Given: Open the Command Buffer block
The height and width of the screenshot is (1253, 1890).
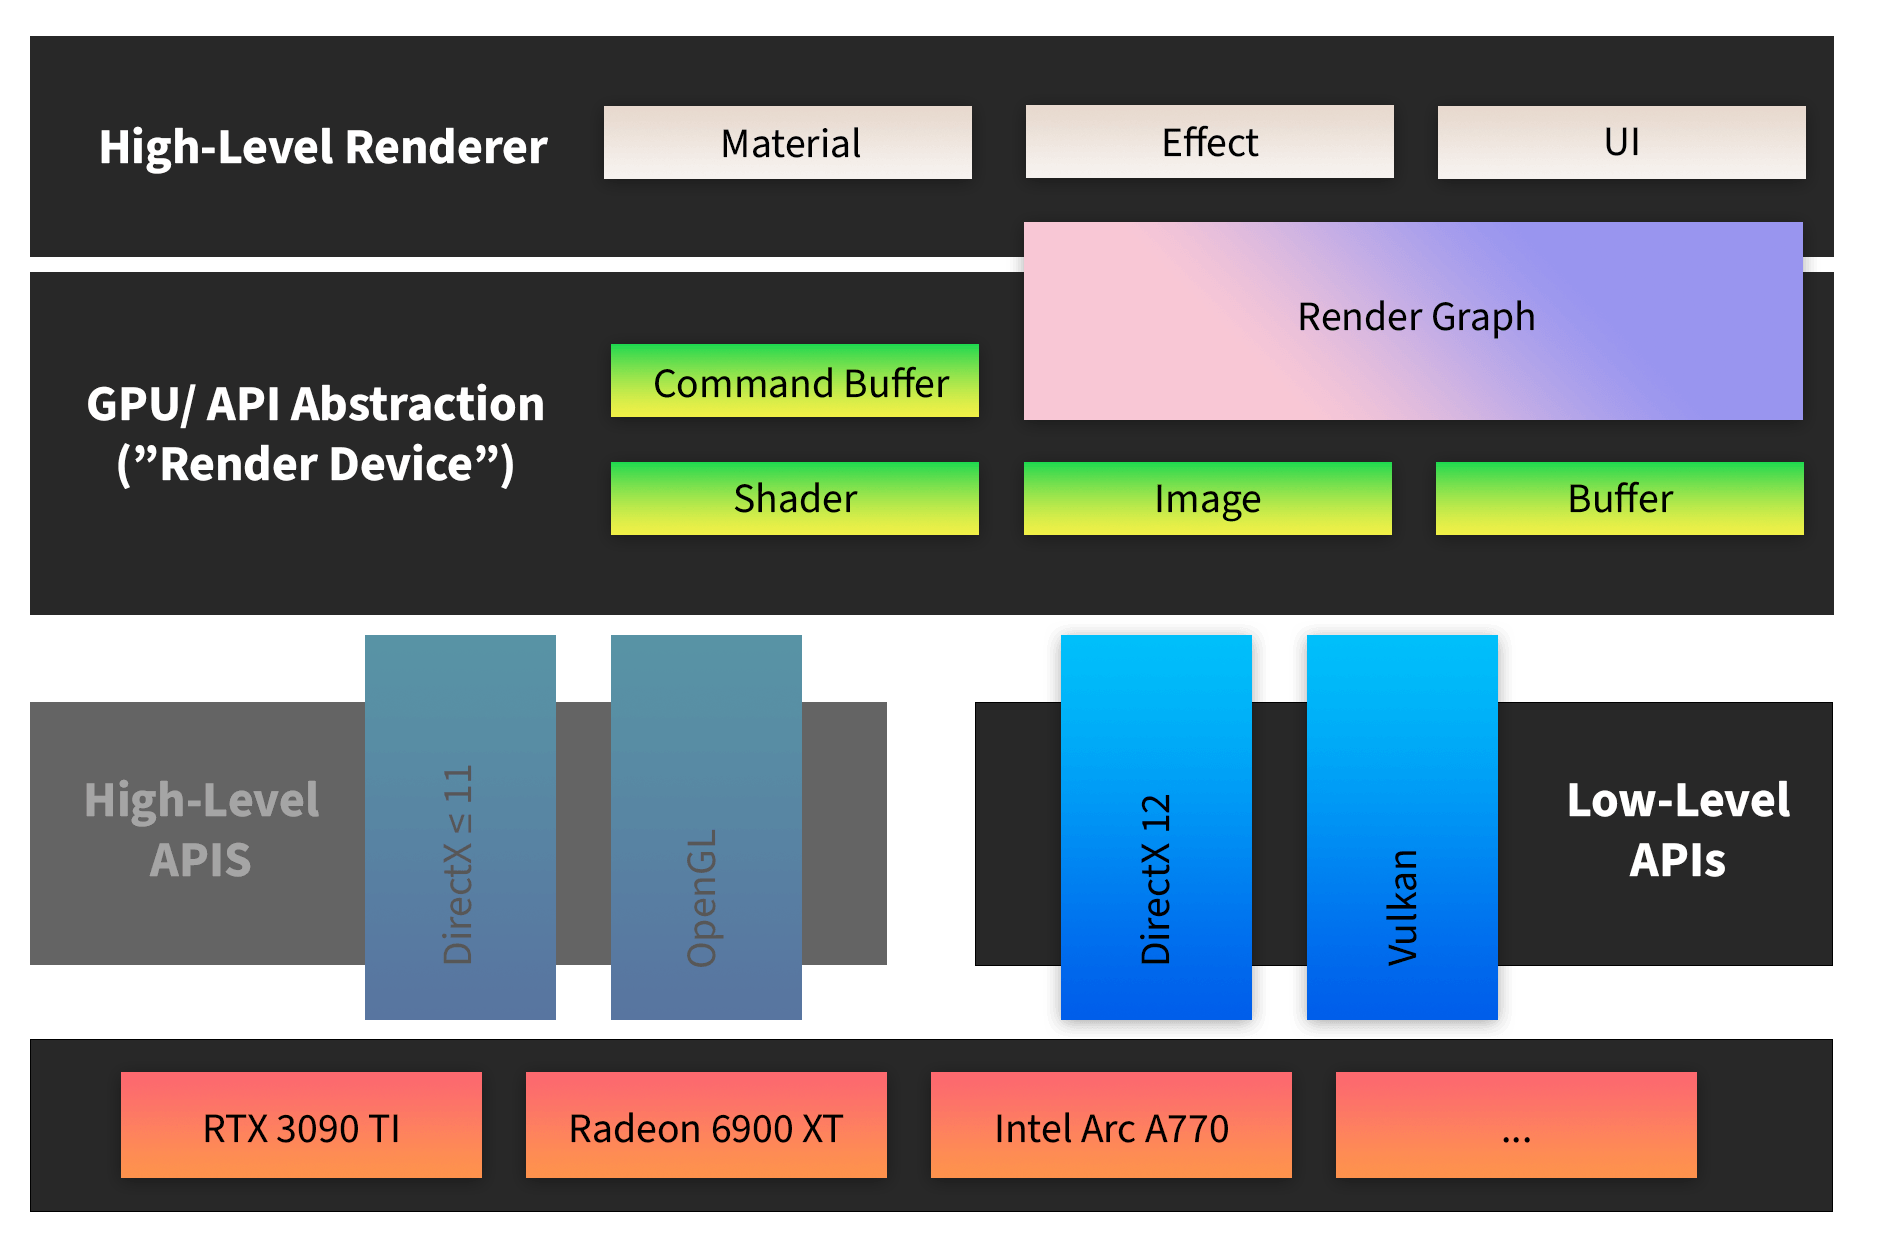Looking at the screenshot, I should click(x=794, y=381).
